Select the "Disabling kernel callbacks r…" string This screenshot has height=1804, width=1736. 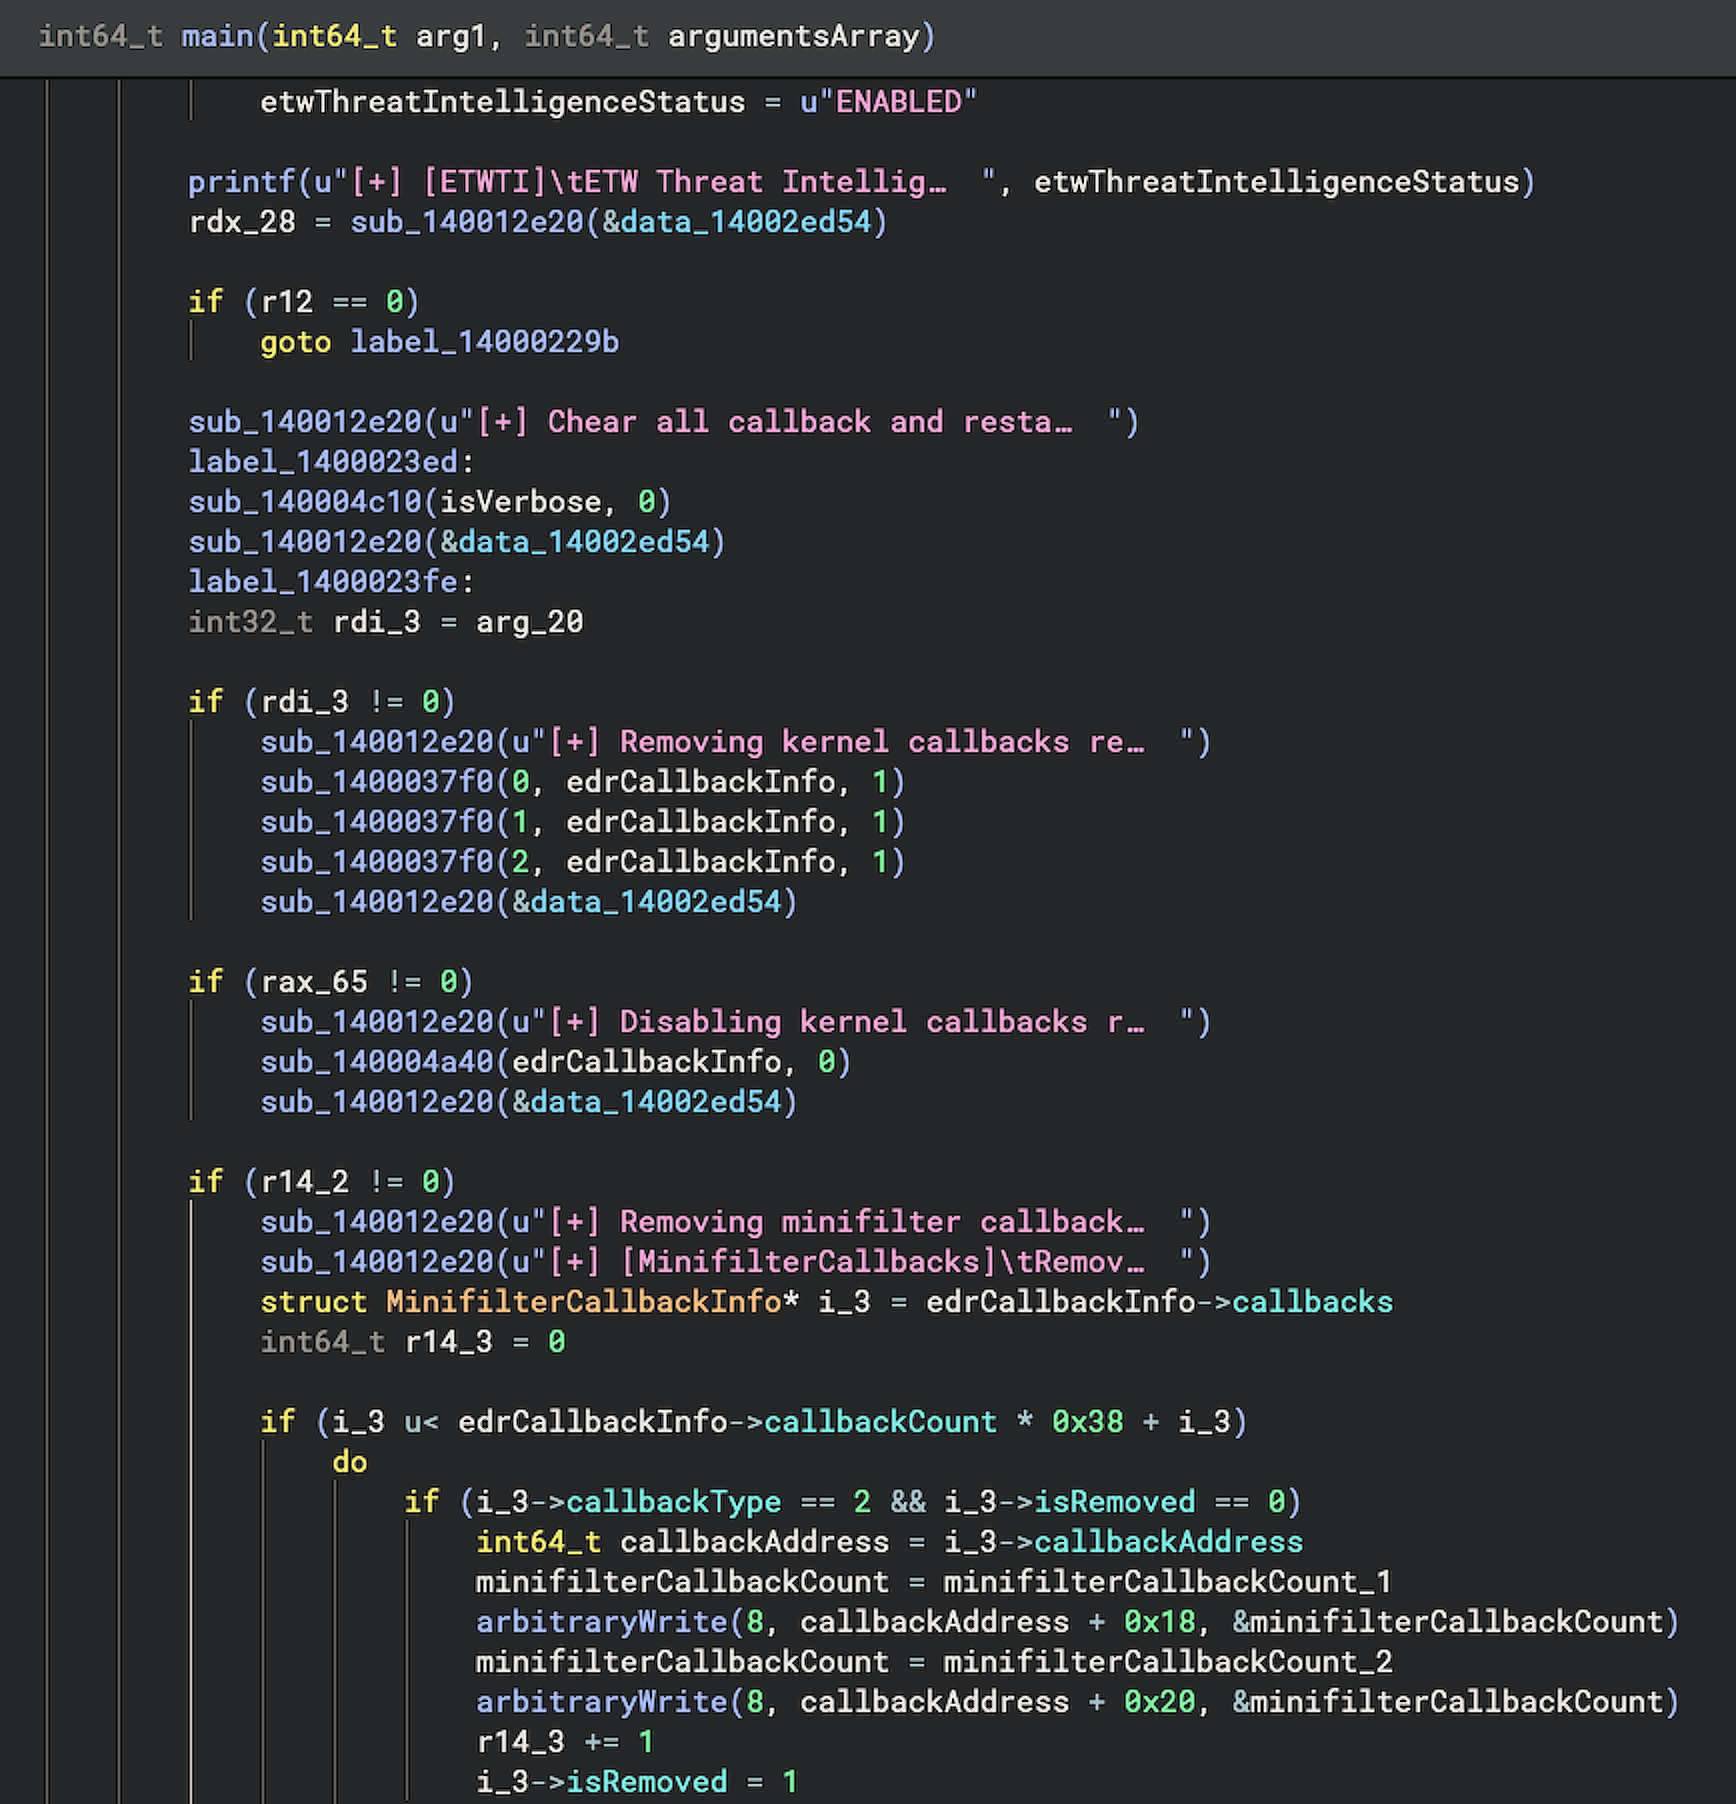853,1022
